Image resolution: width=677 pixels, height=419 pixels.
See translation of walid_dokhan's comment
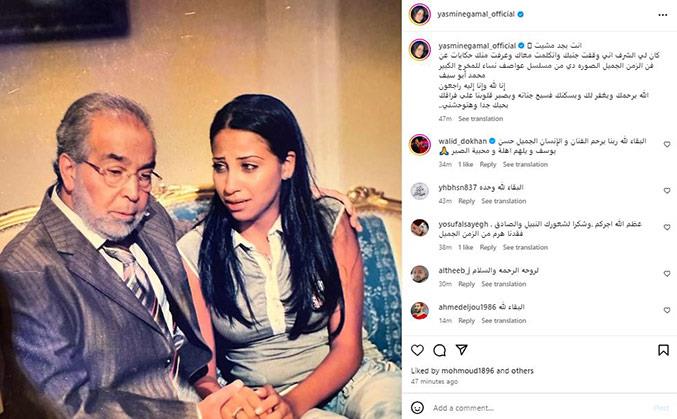tap(525, 165)
